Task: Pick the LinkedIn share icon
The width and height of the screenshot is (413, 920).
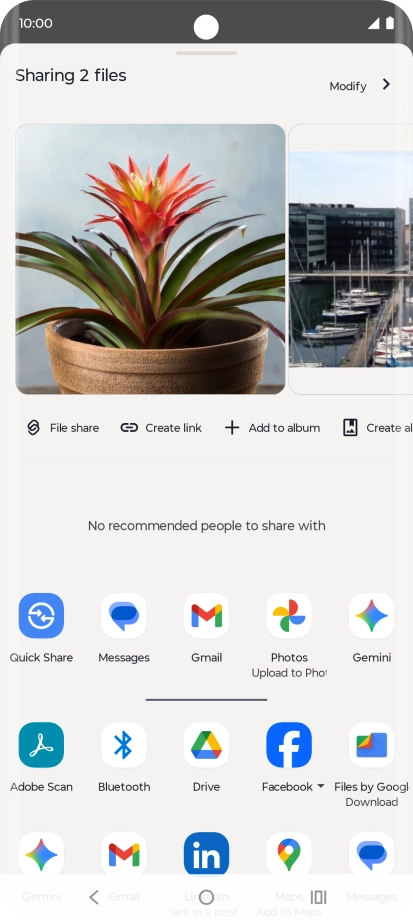Action: point(206,854)
